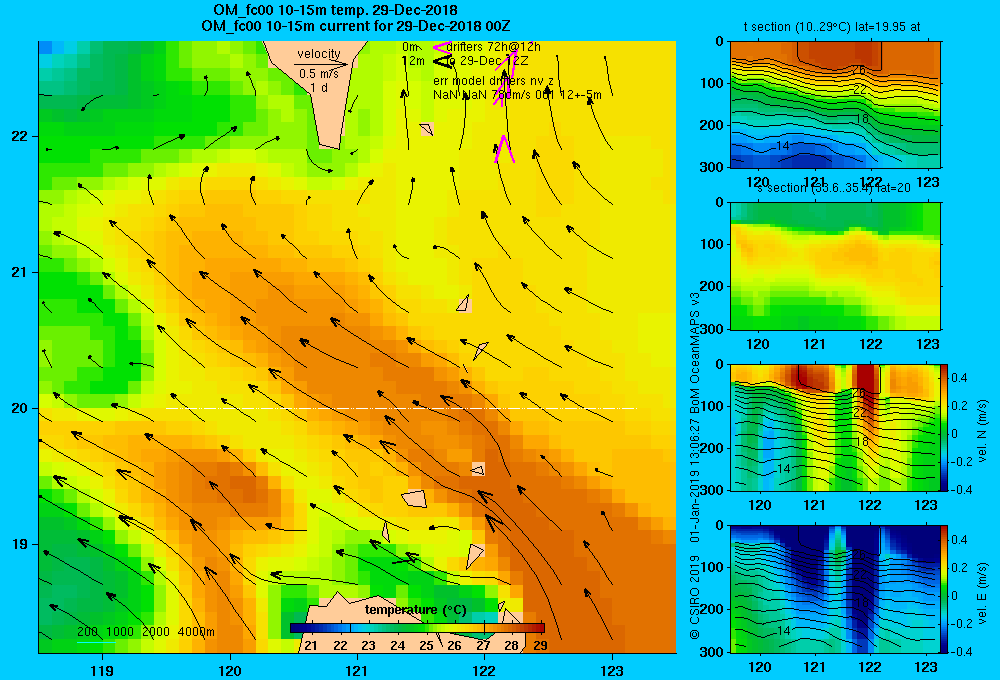Image resolution: width=1000 pixels, height=680 pixels.
Task: Click the 'drifters 72h@12h' legend text
Action: pos(494,47)
